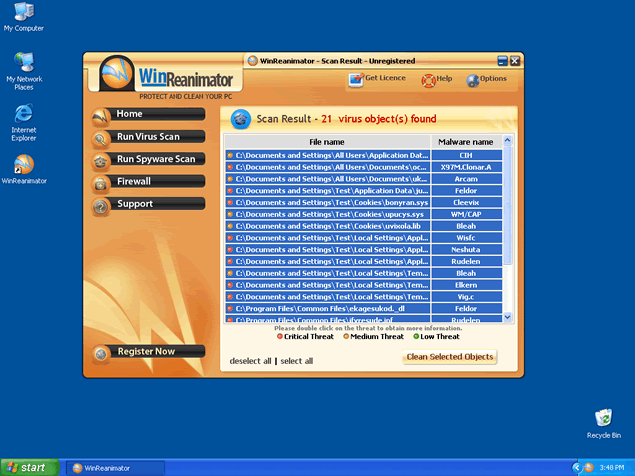Viewport: 635px width, 476px height.
Task: Open the Options globe icon
Action: 472,78
